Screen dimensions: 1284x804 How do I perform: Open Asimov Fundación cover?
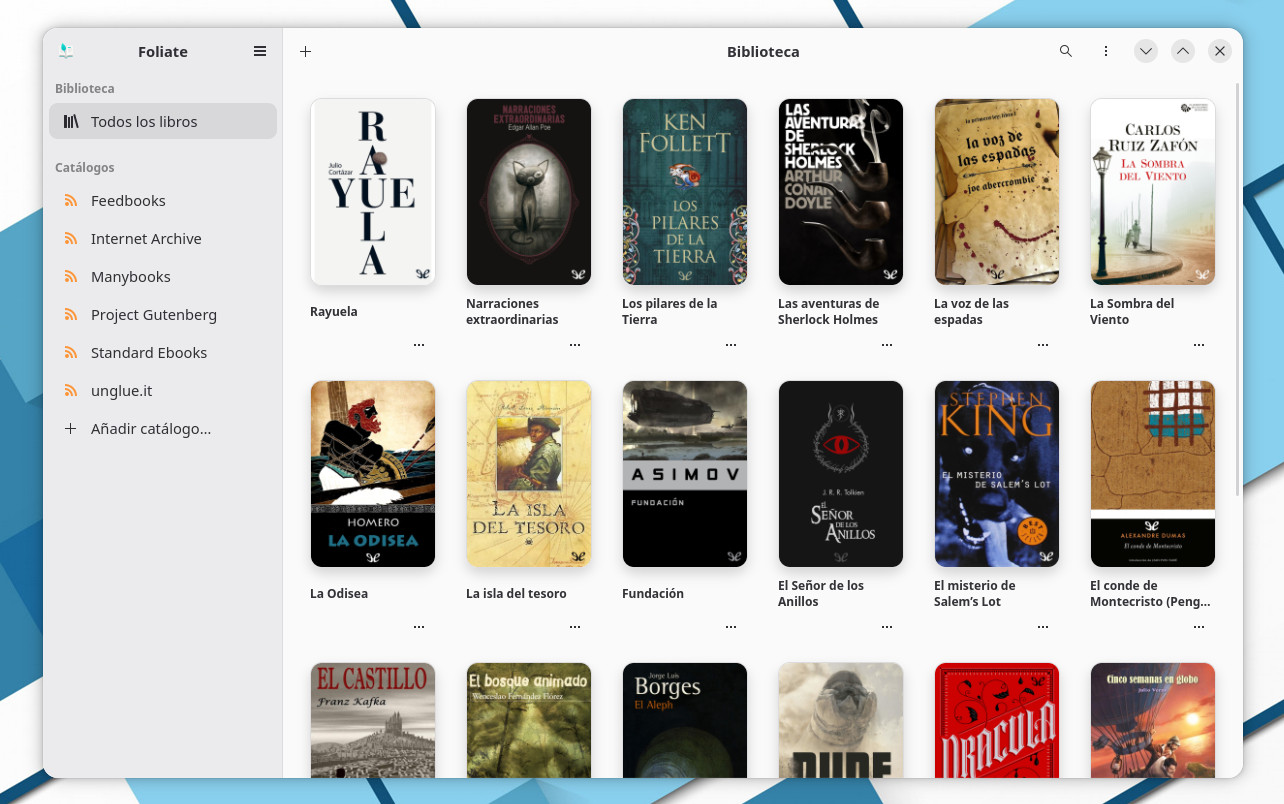click(685, 474)
